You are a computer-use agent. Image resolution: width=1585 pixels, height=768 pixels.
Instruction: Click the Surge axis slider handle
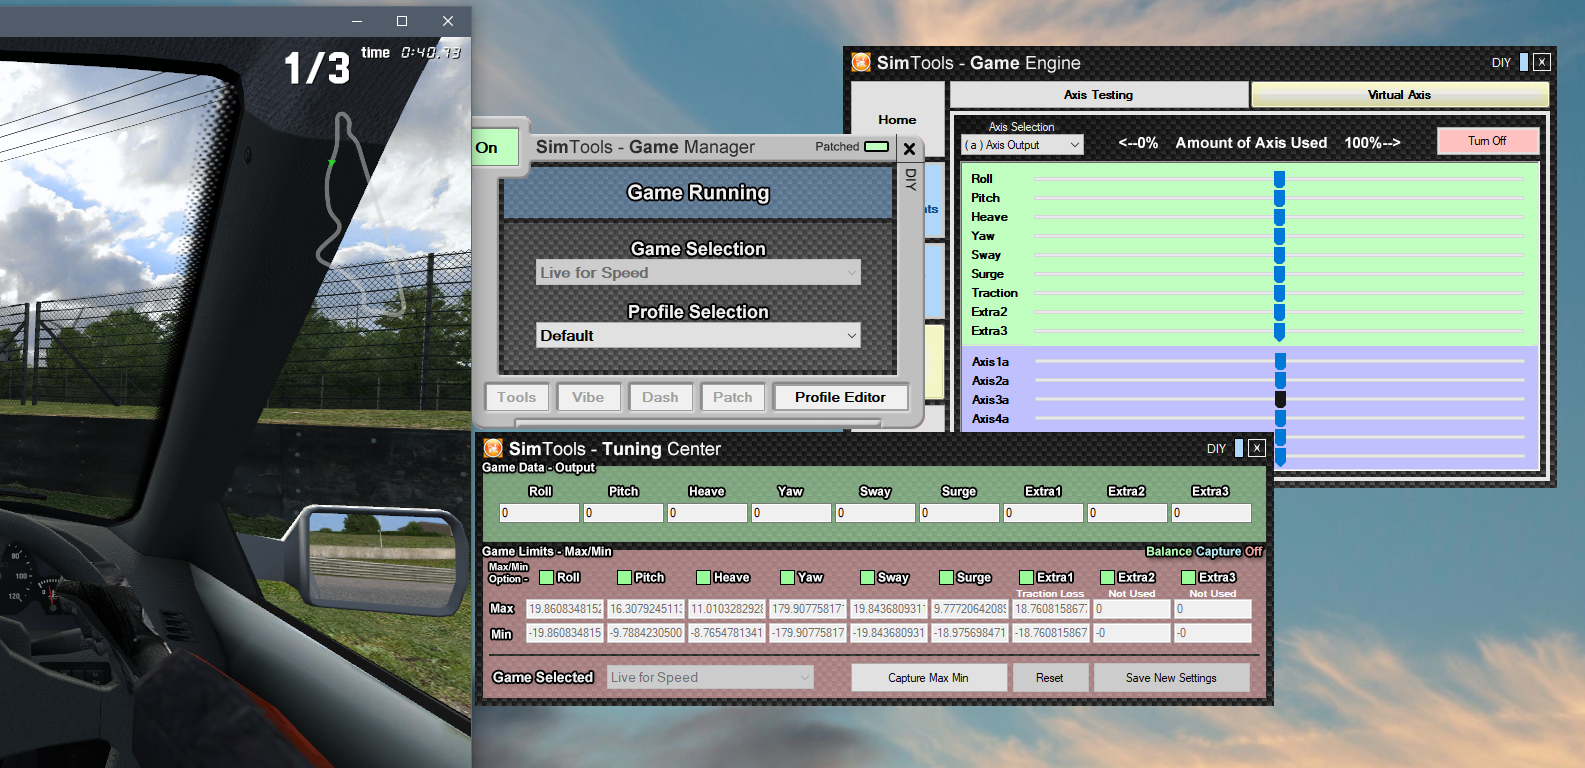(x=1279, y=274)
